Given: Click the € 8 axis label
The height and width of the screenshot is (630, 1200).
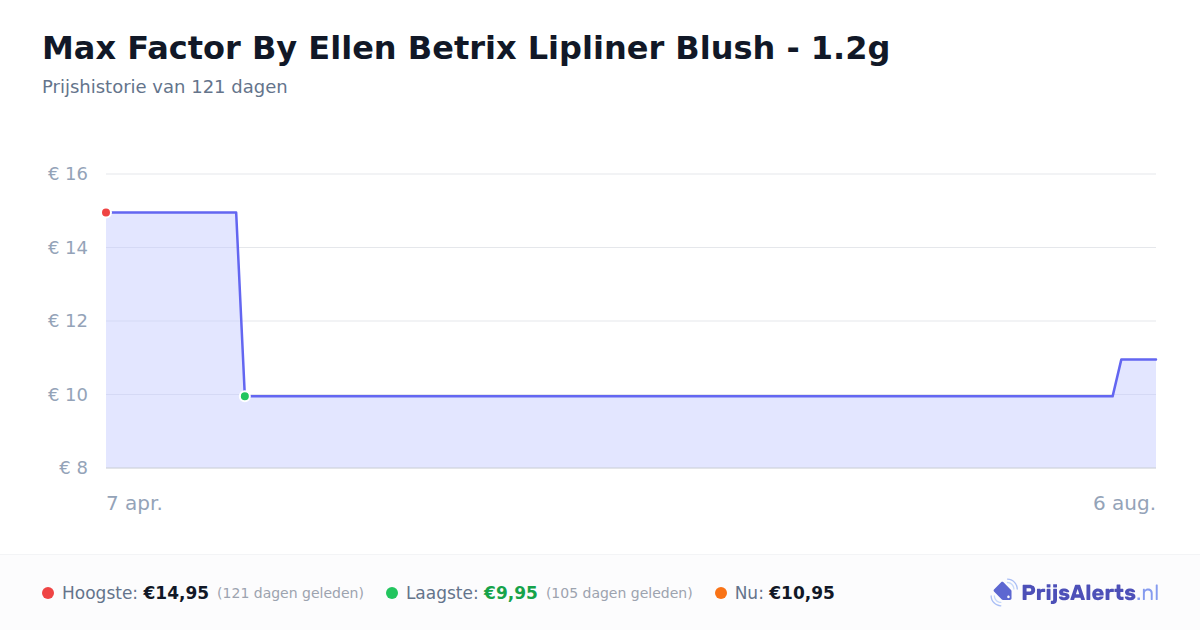Looking at the screenshot, I should tap(73, 468).
